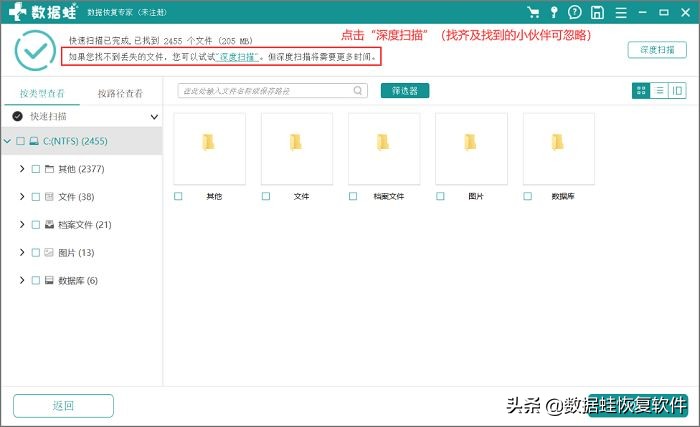Tick checkbox under 图片 thumbnail
The height and width of the screenshot is (427, 700).
tap(440, 196)
